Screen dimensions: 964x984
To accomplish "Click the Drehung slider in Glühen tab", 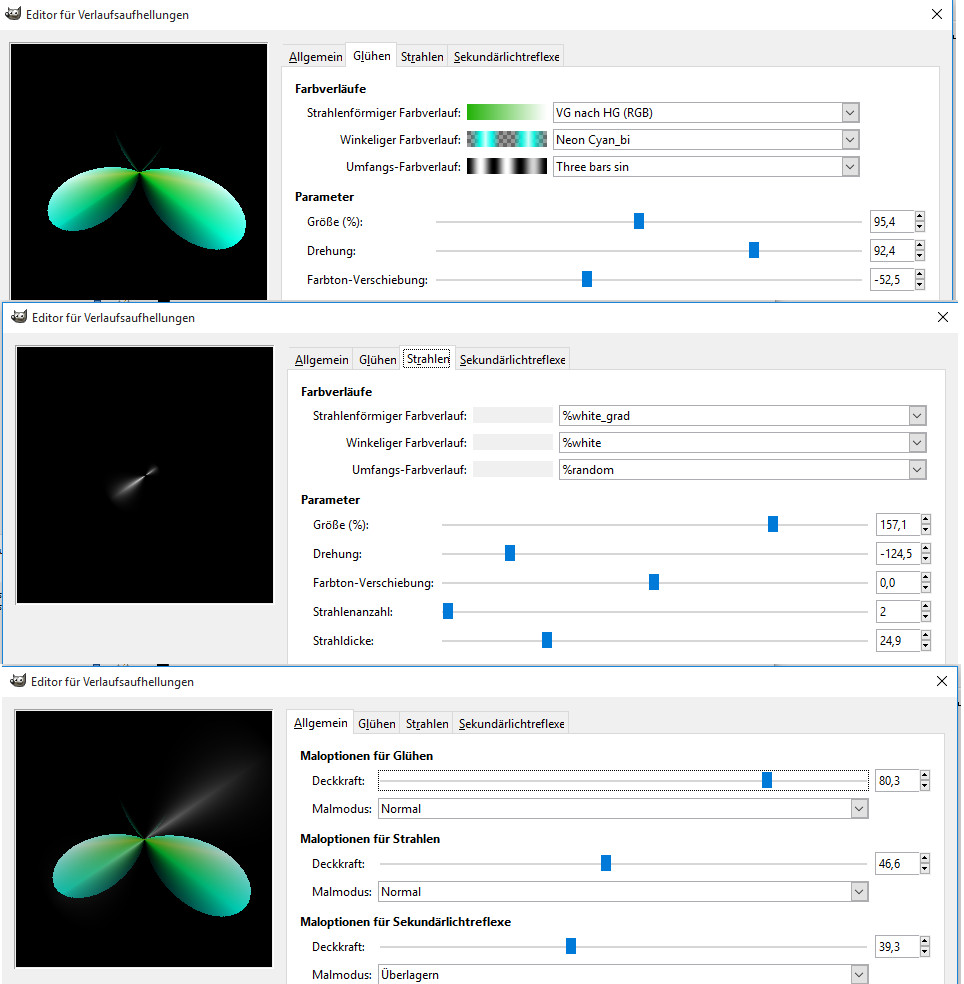I will click(754, 250).
